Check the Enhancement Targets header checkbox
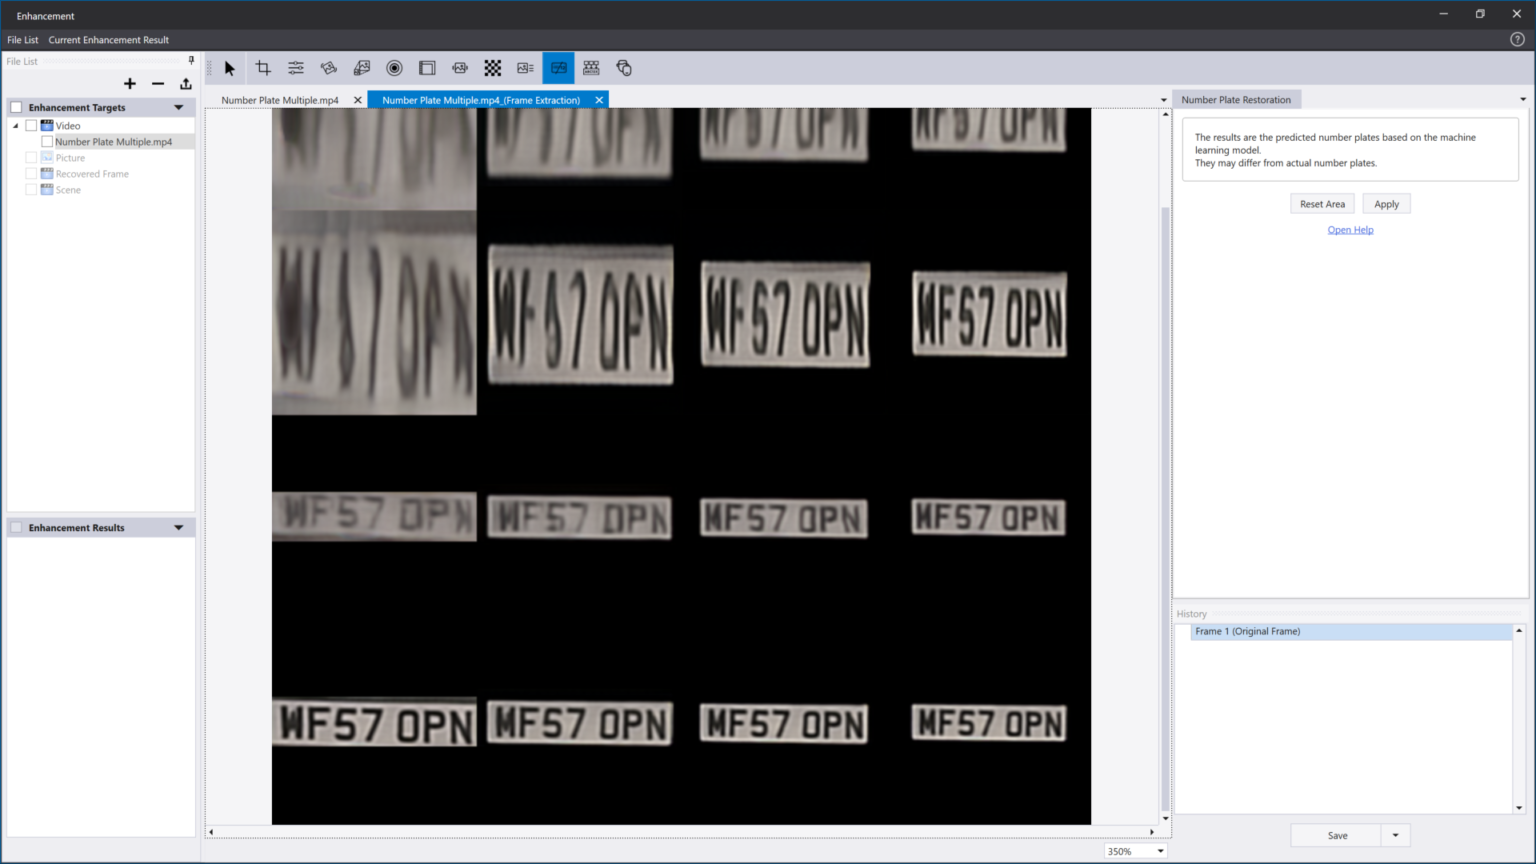Screen dimensions: 1536x864 16,107
